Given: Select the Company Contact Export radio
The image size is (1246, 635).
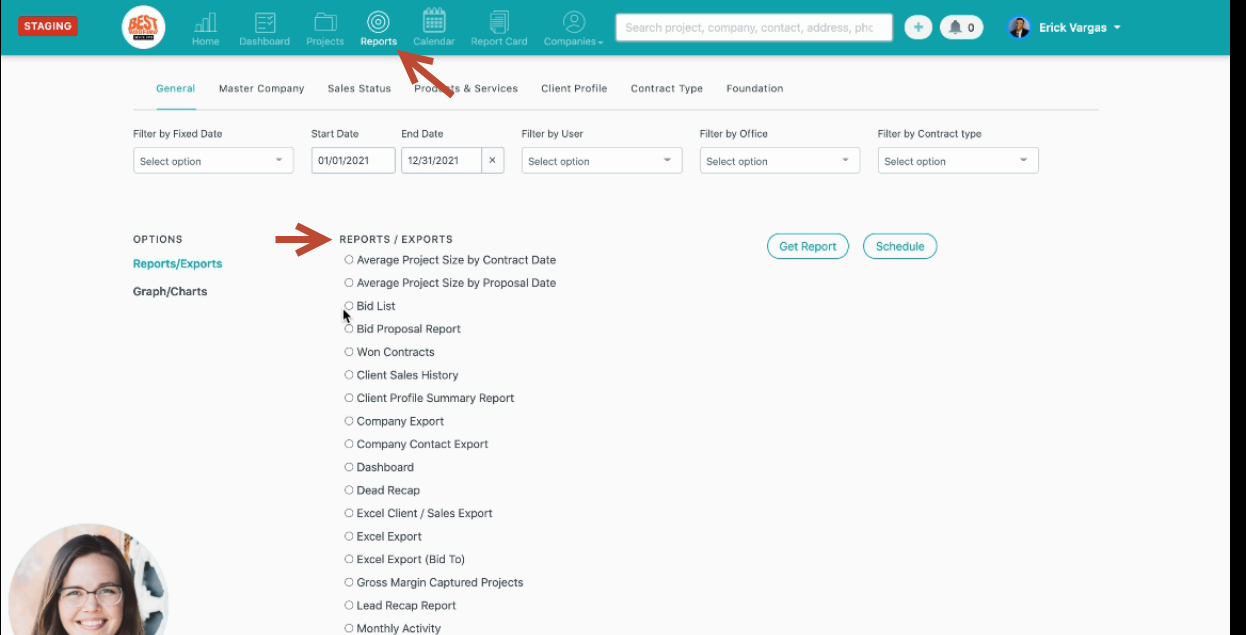Looking at the screenshot, I should point(349,444).
